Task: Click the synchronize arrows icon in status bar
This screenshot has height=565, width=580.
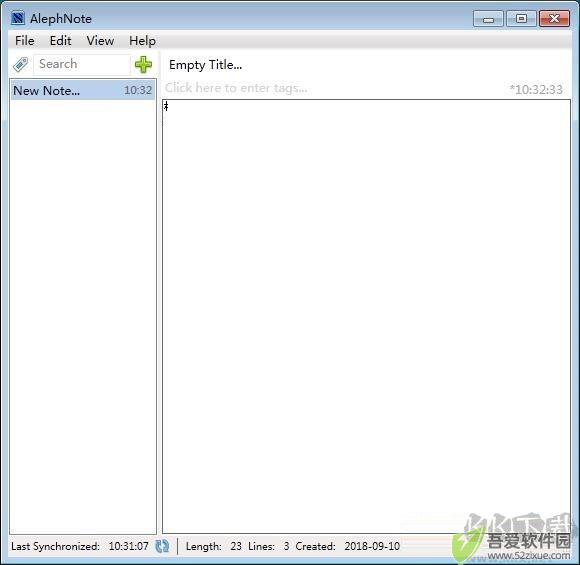Action: click(162, 546)
